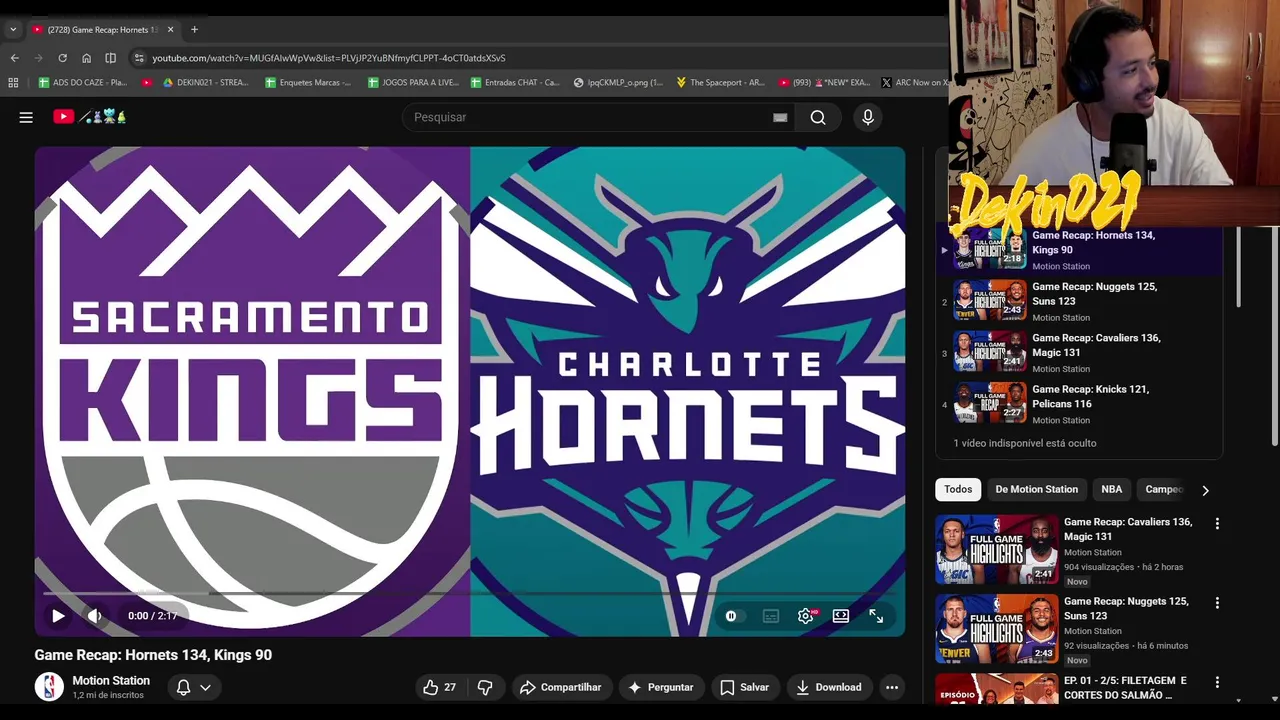Open playlist item Knicks 121, Pelicans 116
The height and width of the screenshot is (720, 1280).
point(1078,403)
